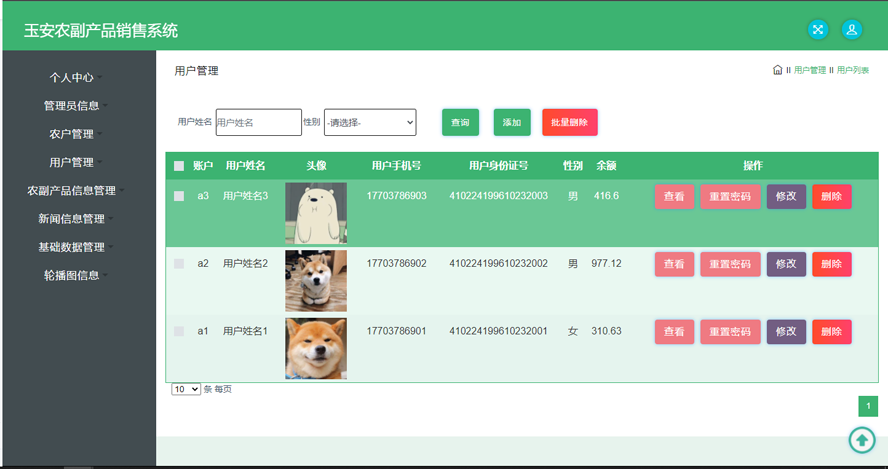Click 修改 for user a1
This screenshot has height=469, width=888.
coord(787,332)
